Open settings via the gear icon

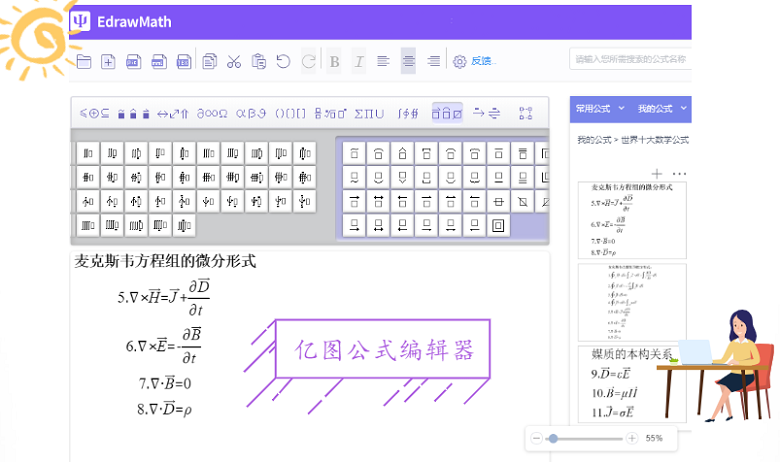[x=460, y=61]
